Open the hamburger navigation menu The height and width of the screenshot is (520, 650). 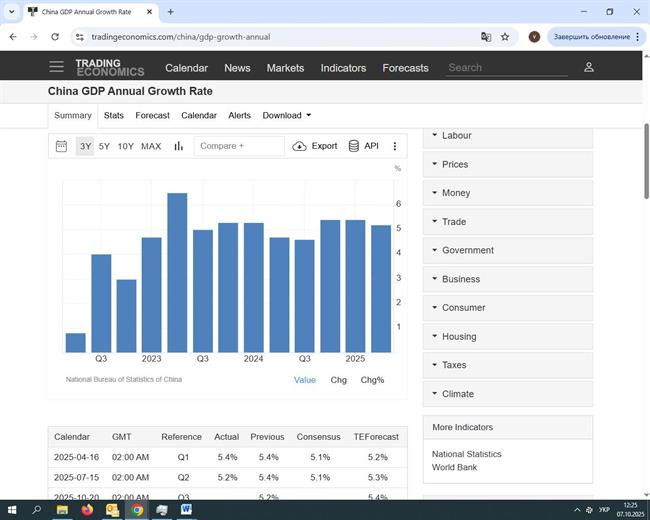point(56,67)
